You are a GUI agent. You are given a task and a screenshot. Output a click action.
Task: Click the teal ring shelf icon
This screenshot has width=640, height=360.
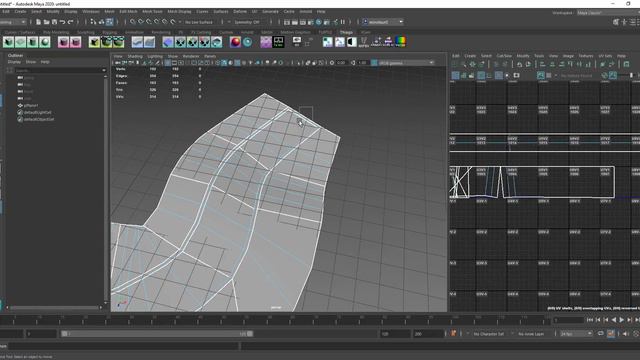(x=247, y=42)
